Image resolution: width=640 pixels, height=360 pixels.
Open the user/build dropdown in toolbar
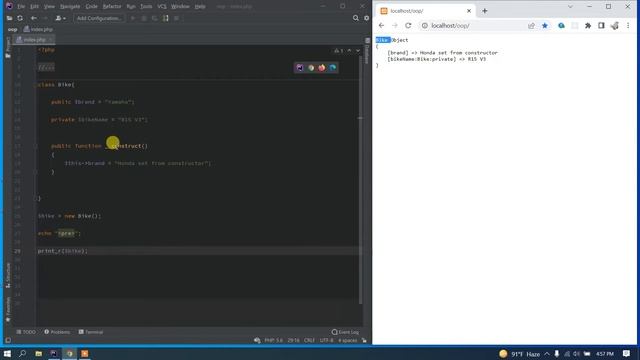click(60, 18)
